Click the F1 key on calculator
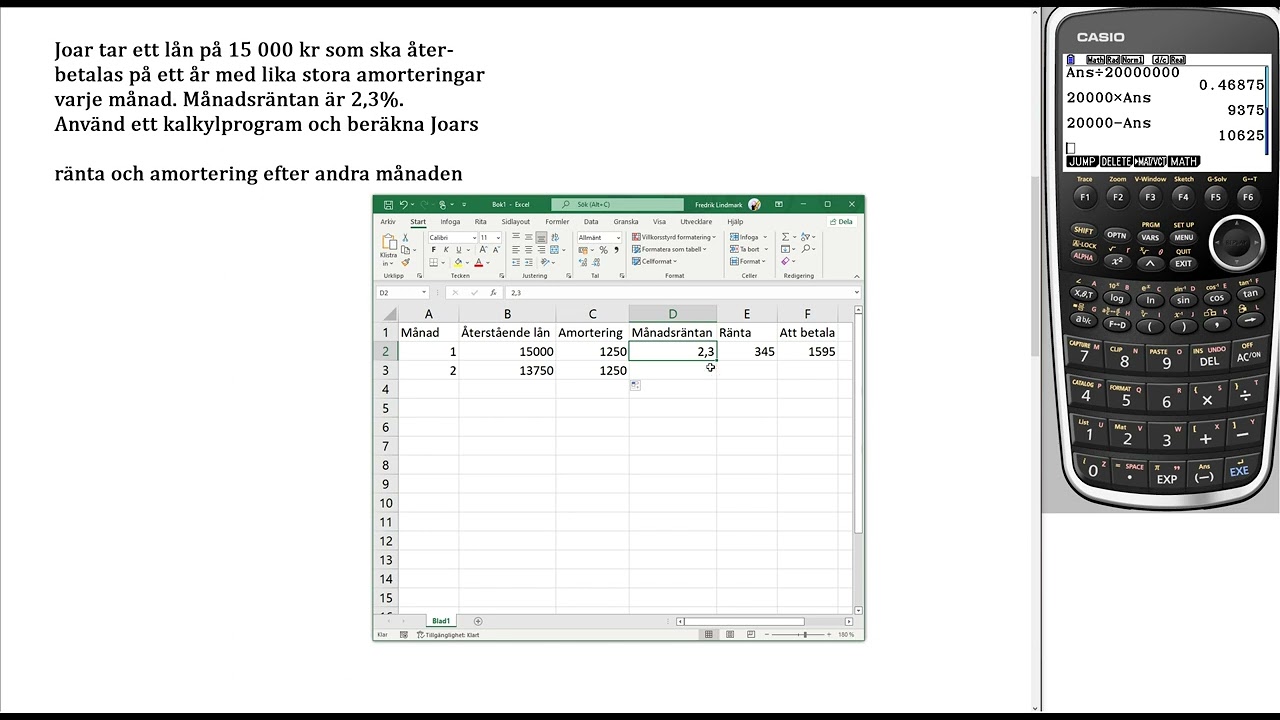Viewport: 1280px width, 720px height. coord(1084,198)
